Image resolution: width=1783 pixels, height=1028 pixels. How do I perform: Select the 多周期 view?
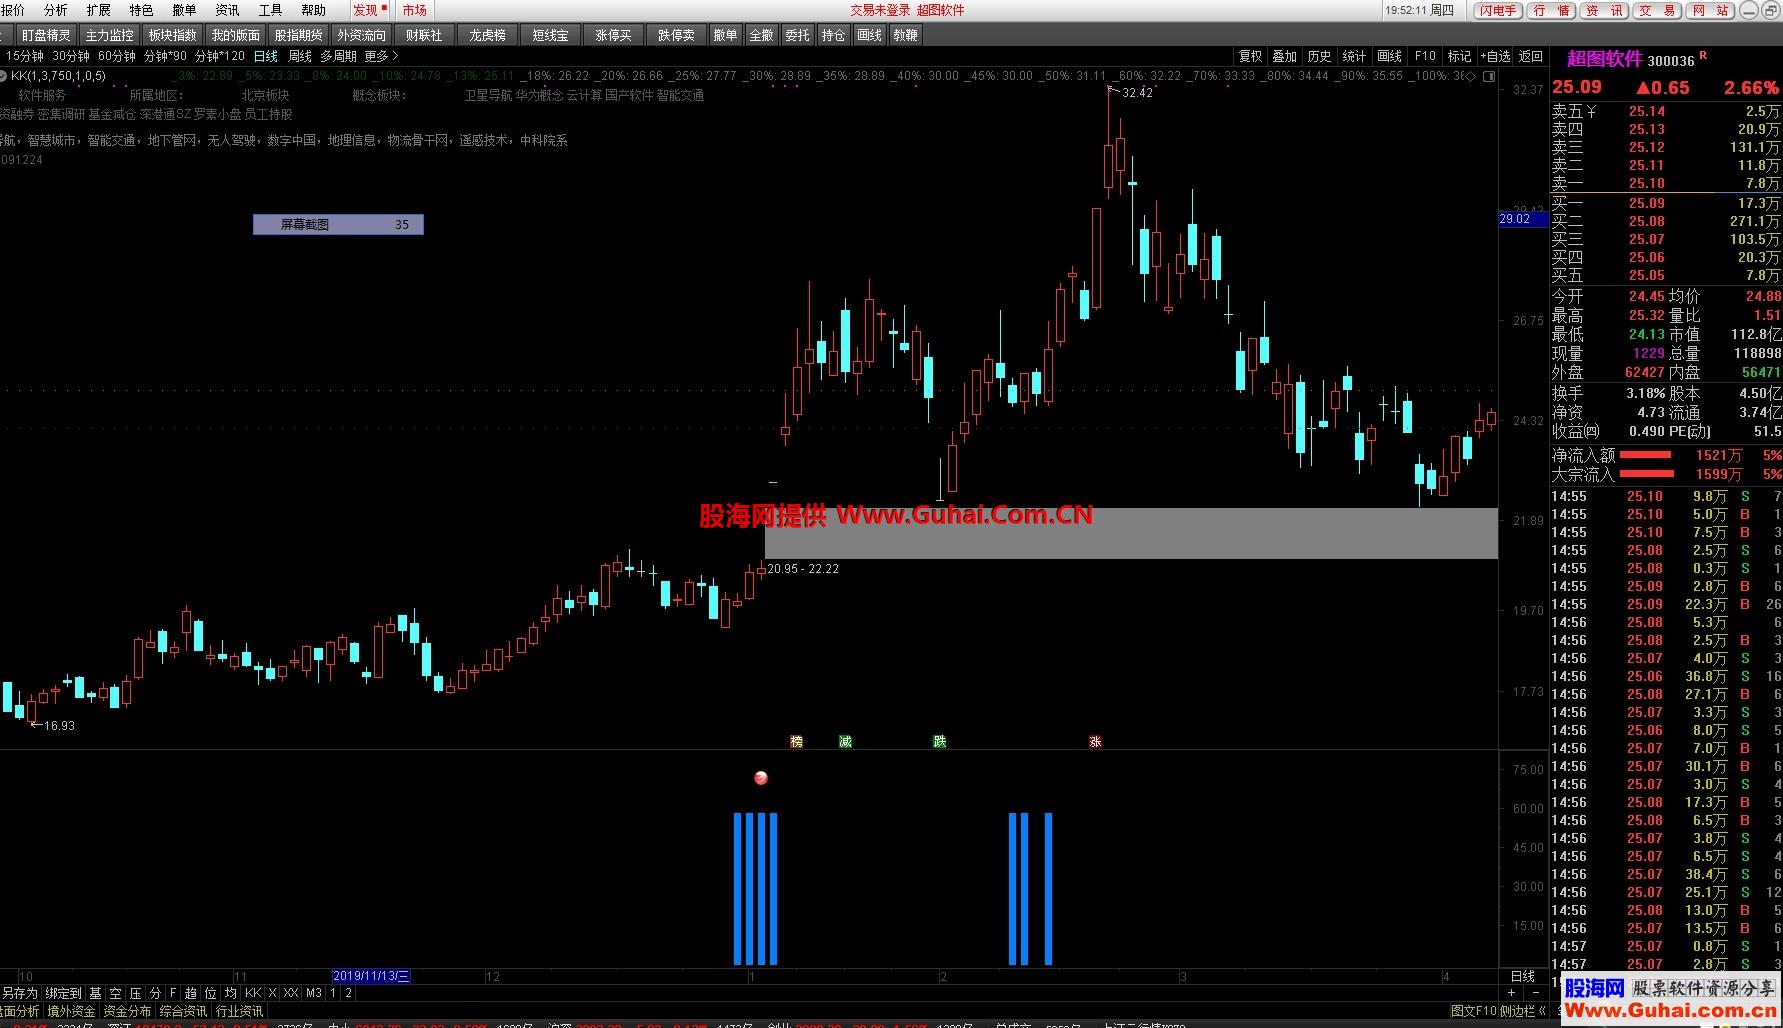(x=338, y=56)
